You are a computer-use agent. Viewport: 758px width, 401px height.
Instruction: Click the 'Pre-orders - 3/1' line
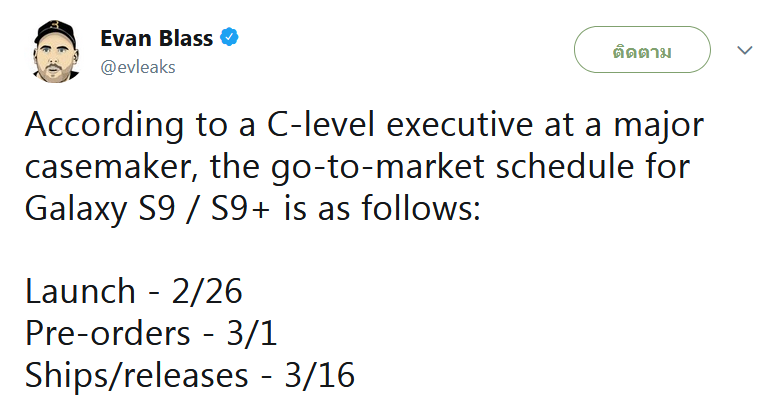151,333
